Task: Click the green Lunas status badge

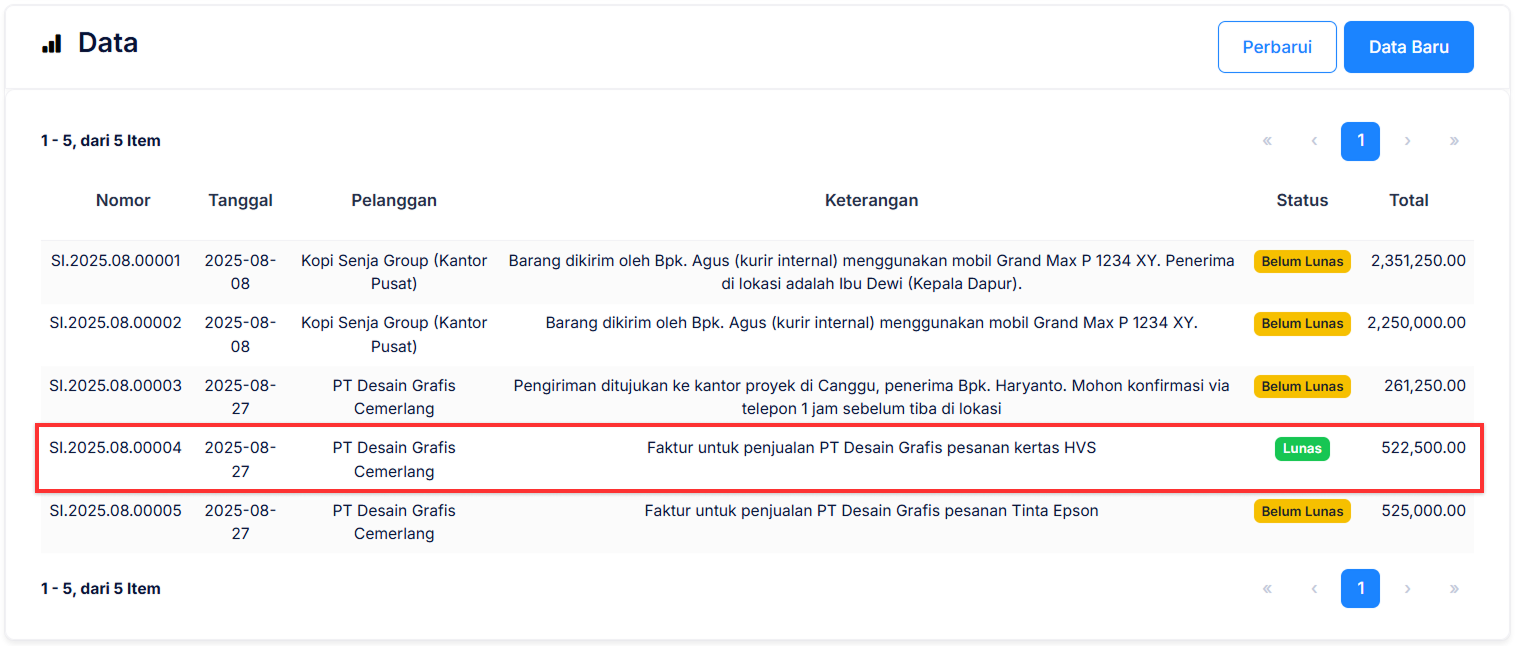Action: [x=1302, y=449]
